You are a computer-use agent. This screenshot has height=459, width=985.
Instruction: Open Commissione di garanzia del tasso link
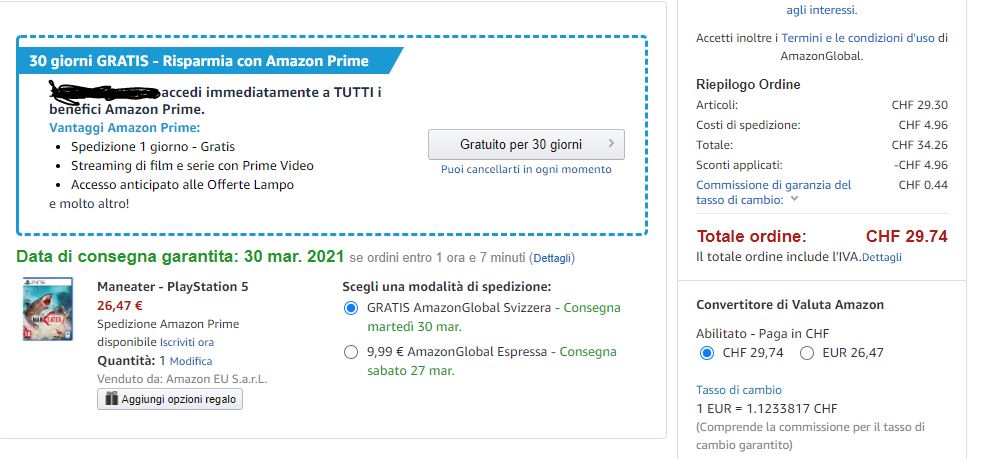(773, 185)
